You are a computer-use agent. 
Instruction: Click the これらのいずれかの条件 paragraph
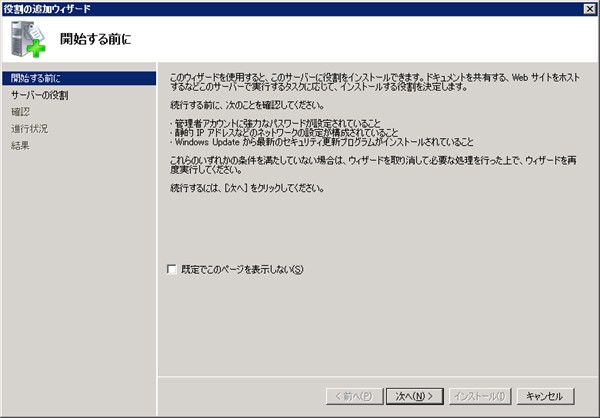(x=373, y=165)
